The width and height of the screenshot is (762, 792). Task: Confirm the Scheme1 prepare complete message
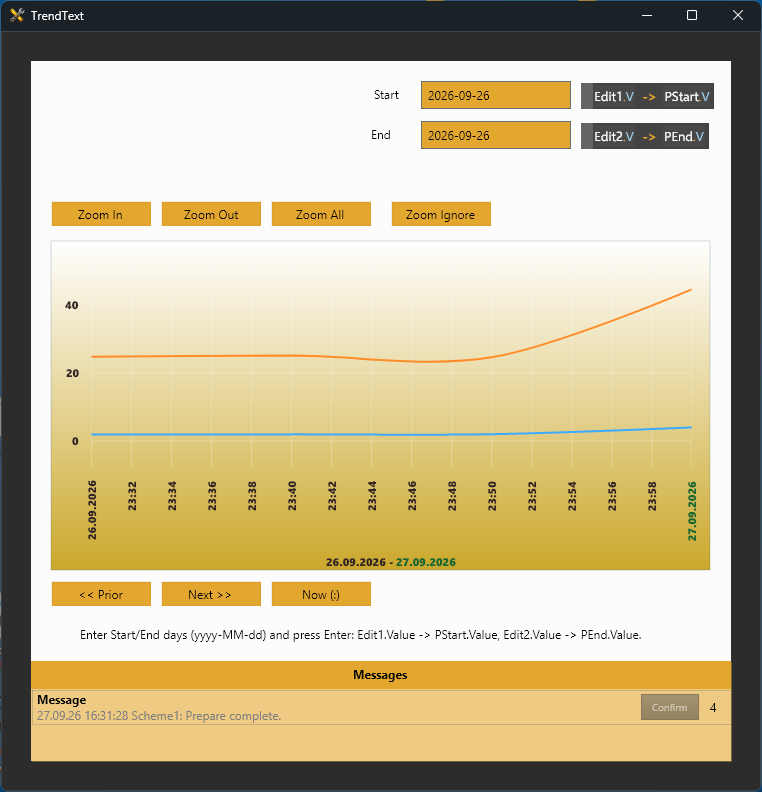(x=670, y=707)
